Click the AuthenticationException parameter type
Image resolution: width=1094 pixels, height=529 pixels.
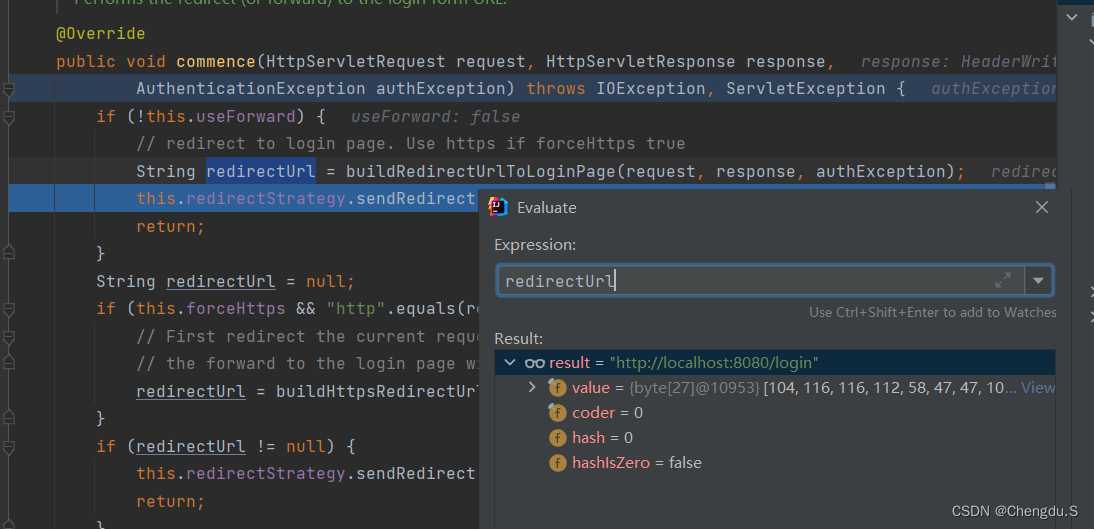pos(250,89)
